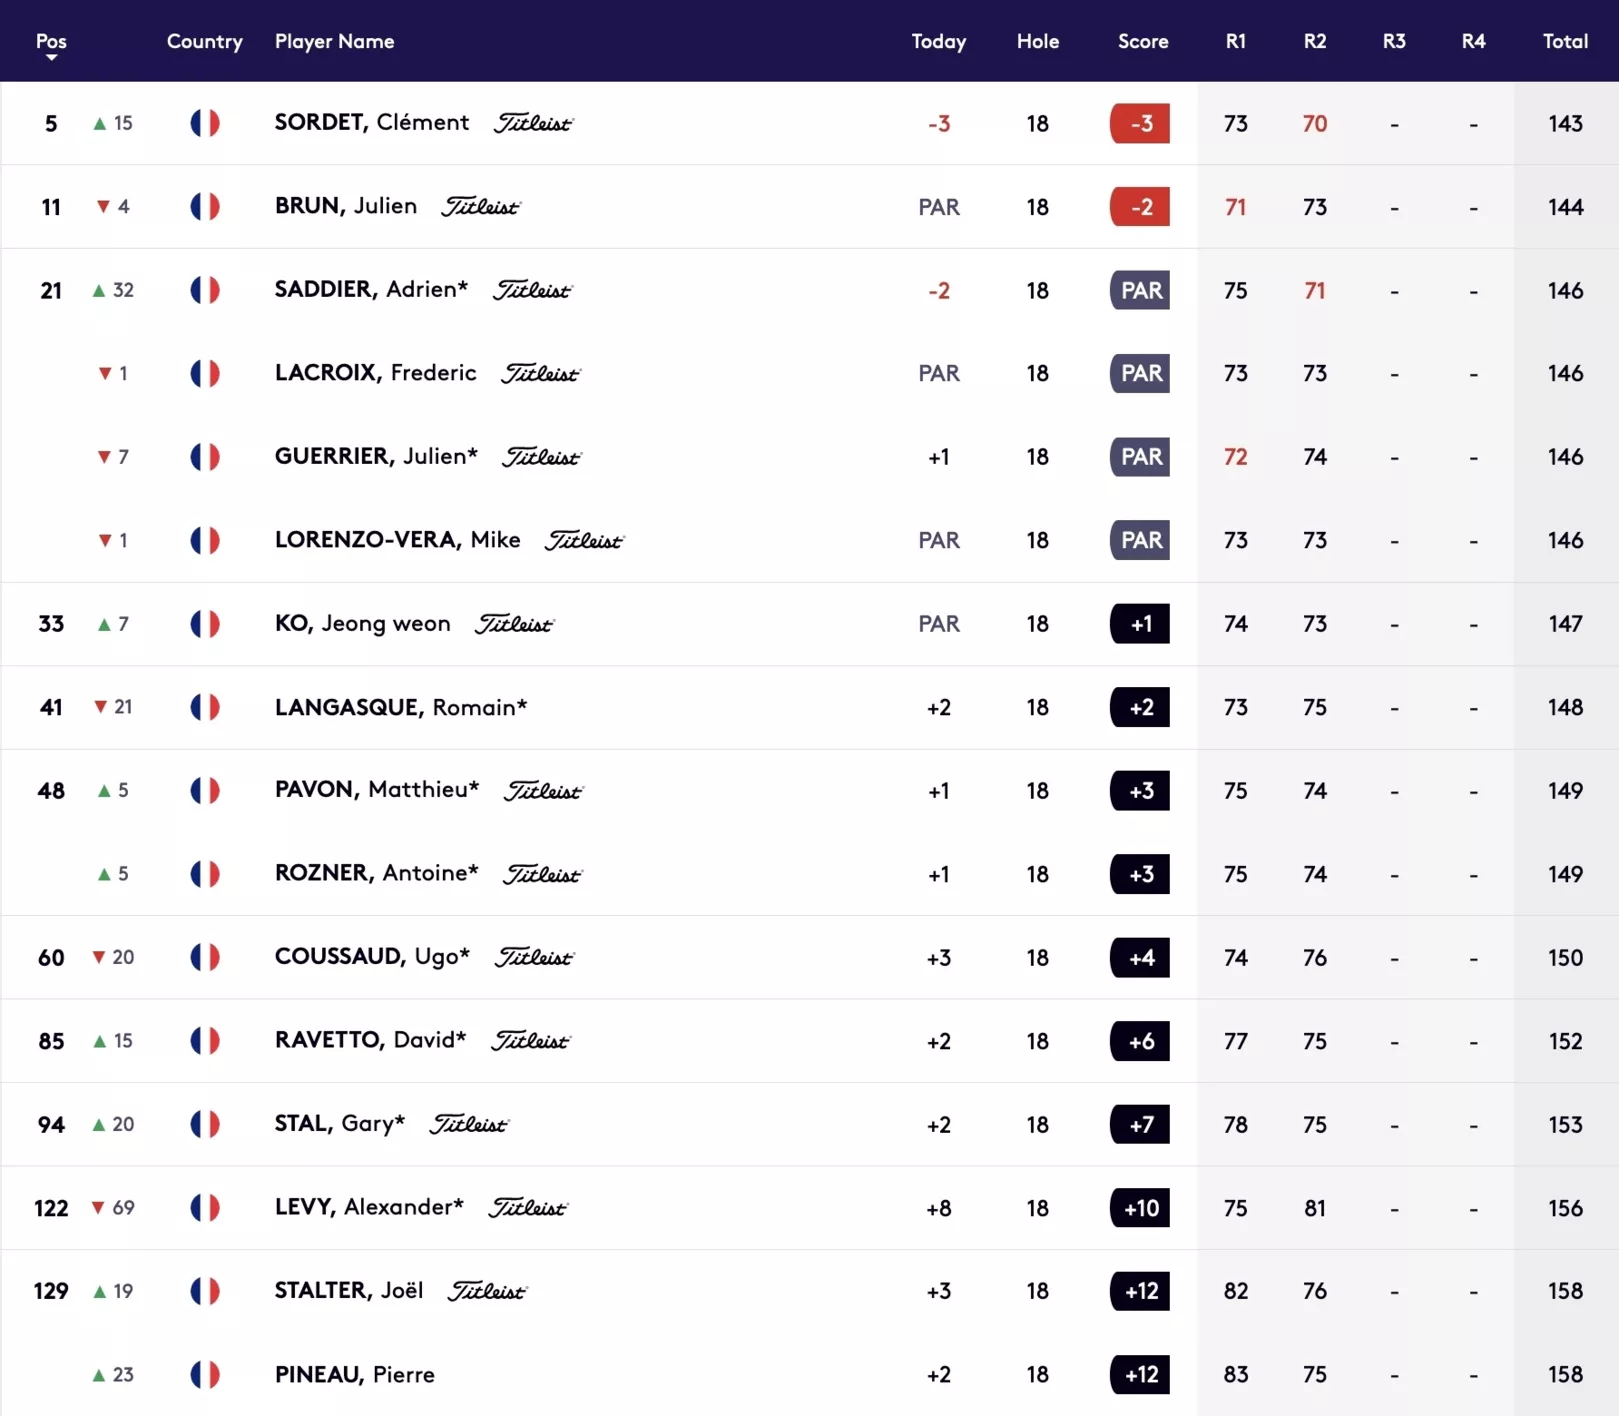The height and width of the screenshot is (1416, 1619).
Task: Click French flag beside SORDET, Clément
Action: [x=205, y=123]
